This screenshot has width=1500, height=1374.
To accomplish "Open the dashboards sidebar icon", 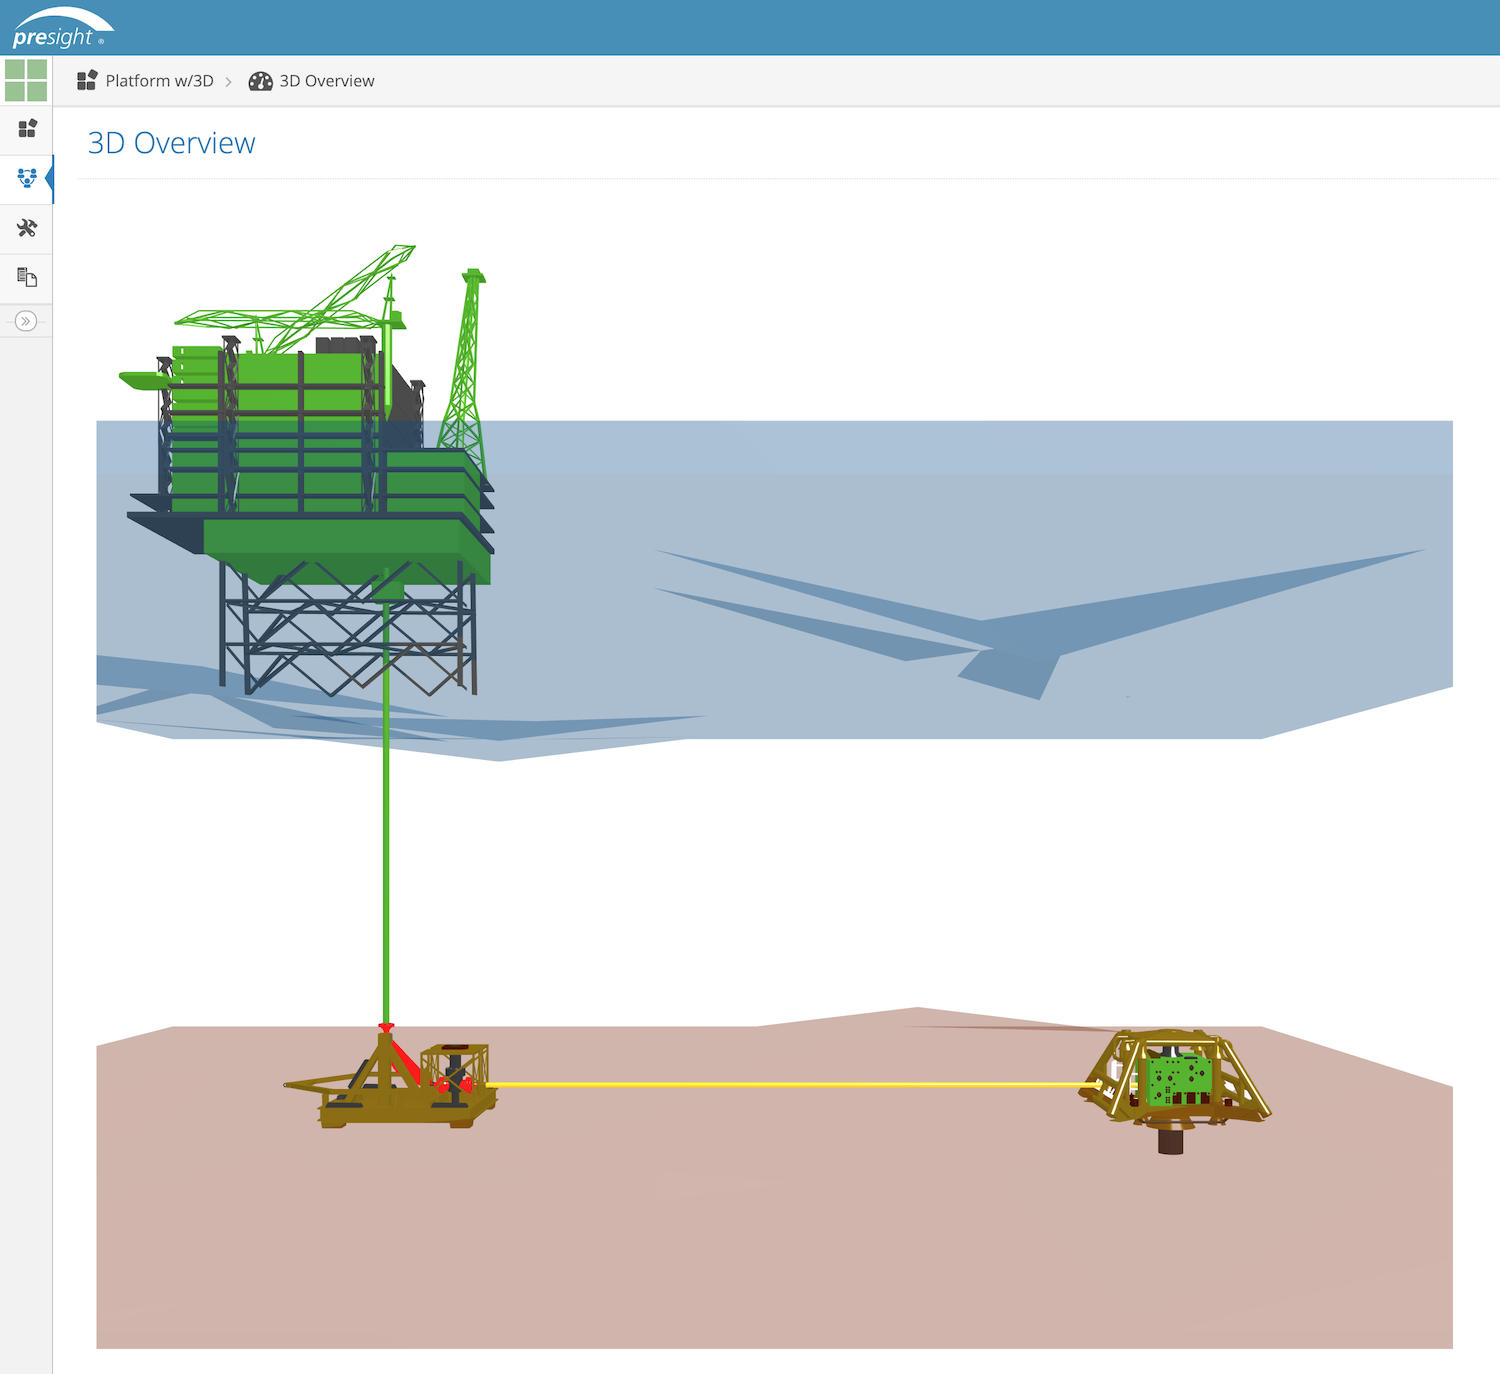I will (27, 128).
